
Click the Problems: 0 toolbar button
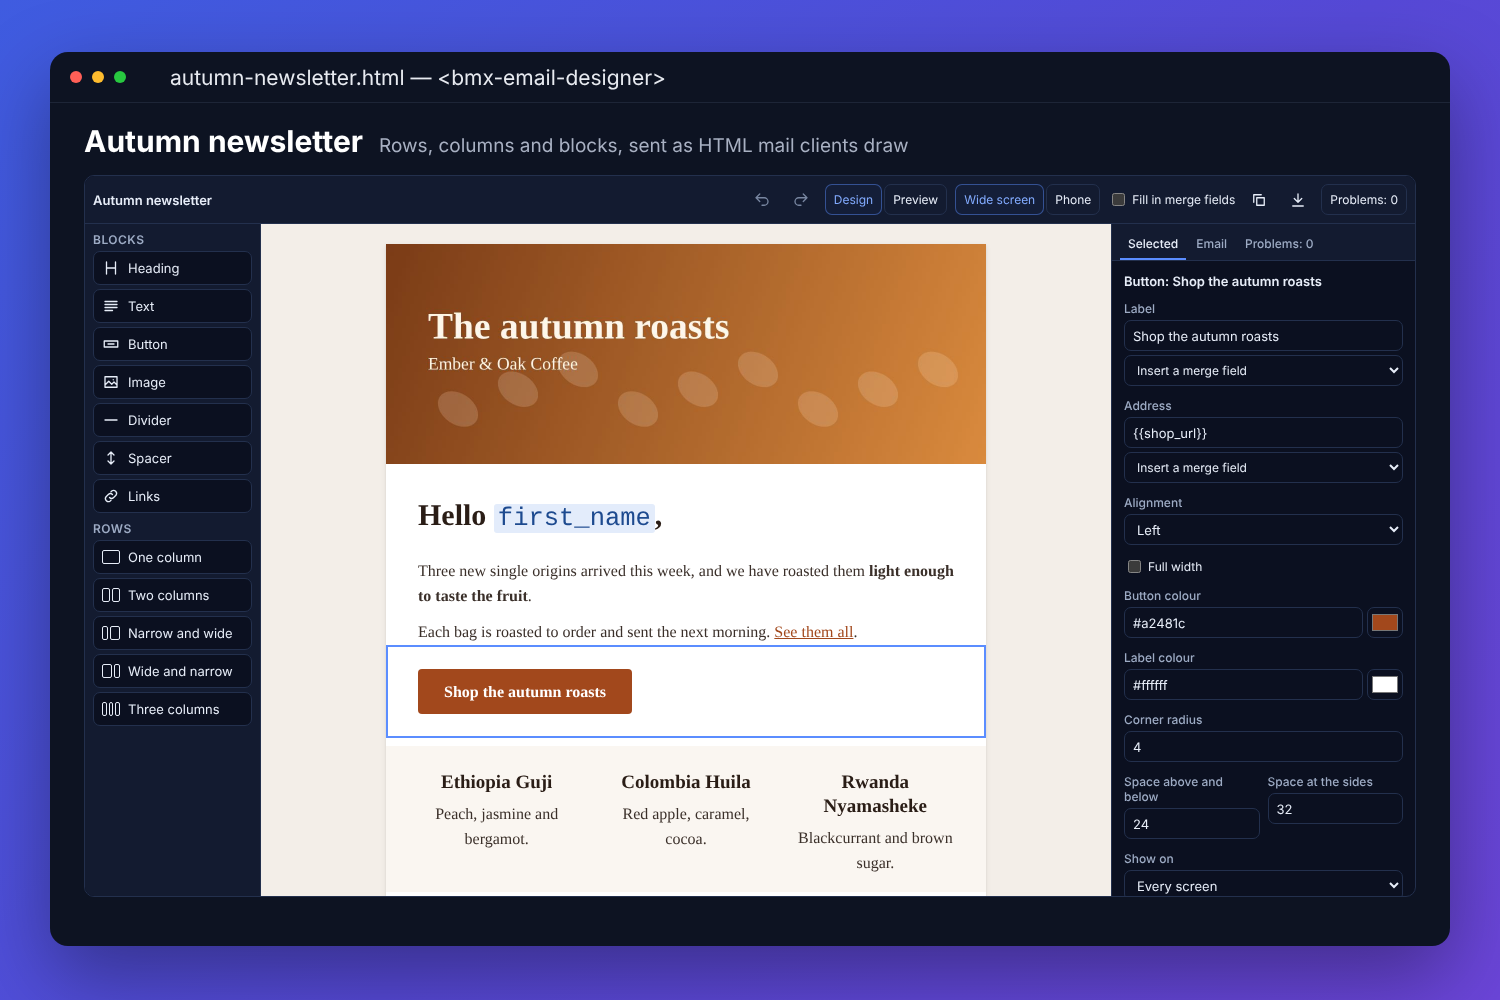tap(1364, 200)
